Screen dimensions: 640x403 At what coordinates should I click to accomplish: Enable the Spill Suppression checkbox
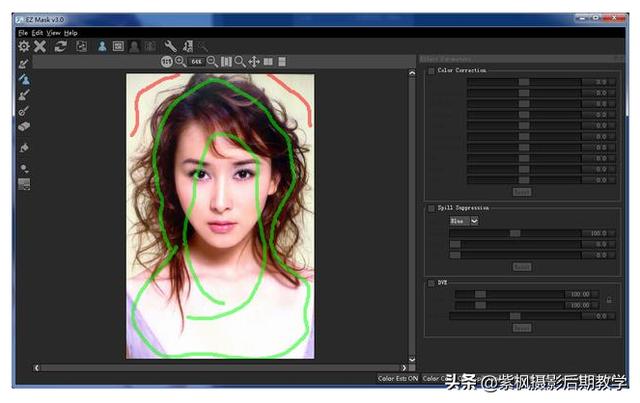431,208
